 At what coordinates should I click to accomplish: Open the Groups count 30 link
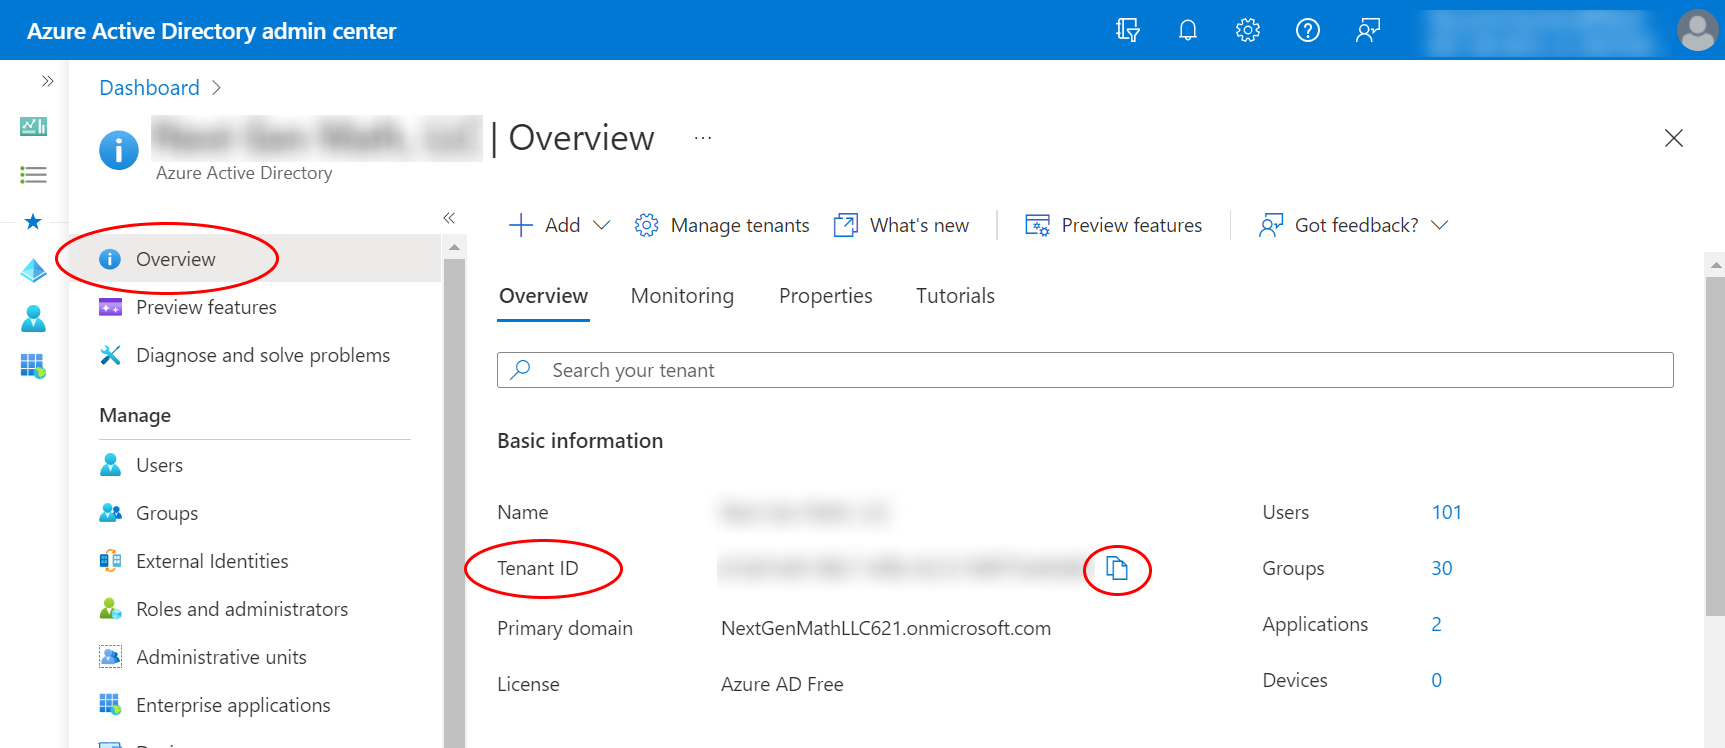click(x=1442, y=568)
